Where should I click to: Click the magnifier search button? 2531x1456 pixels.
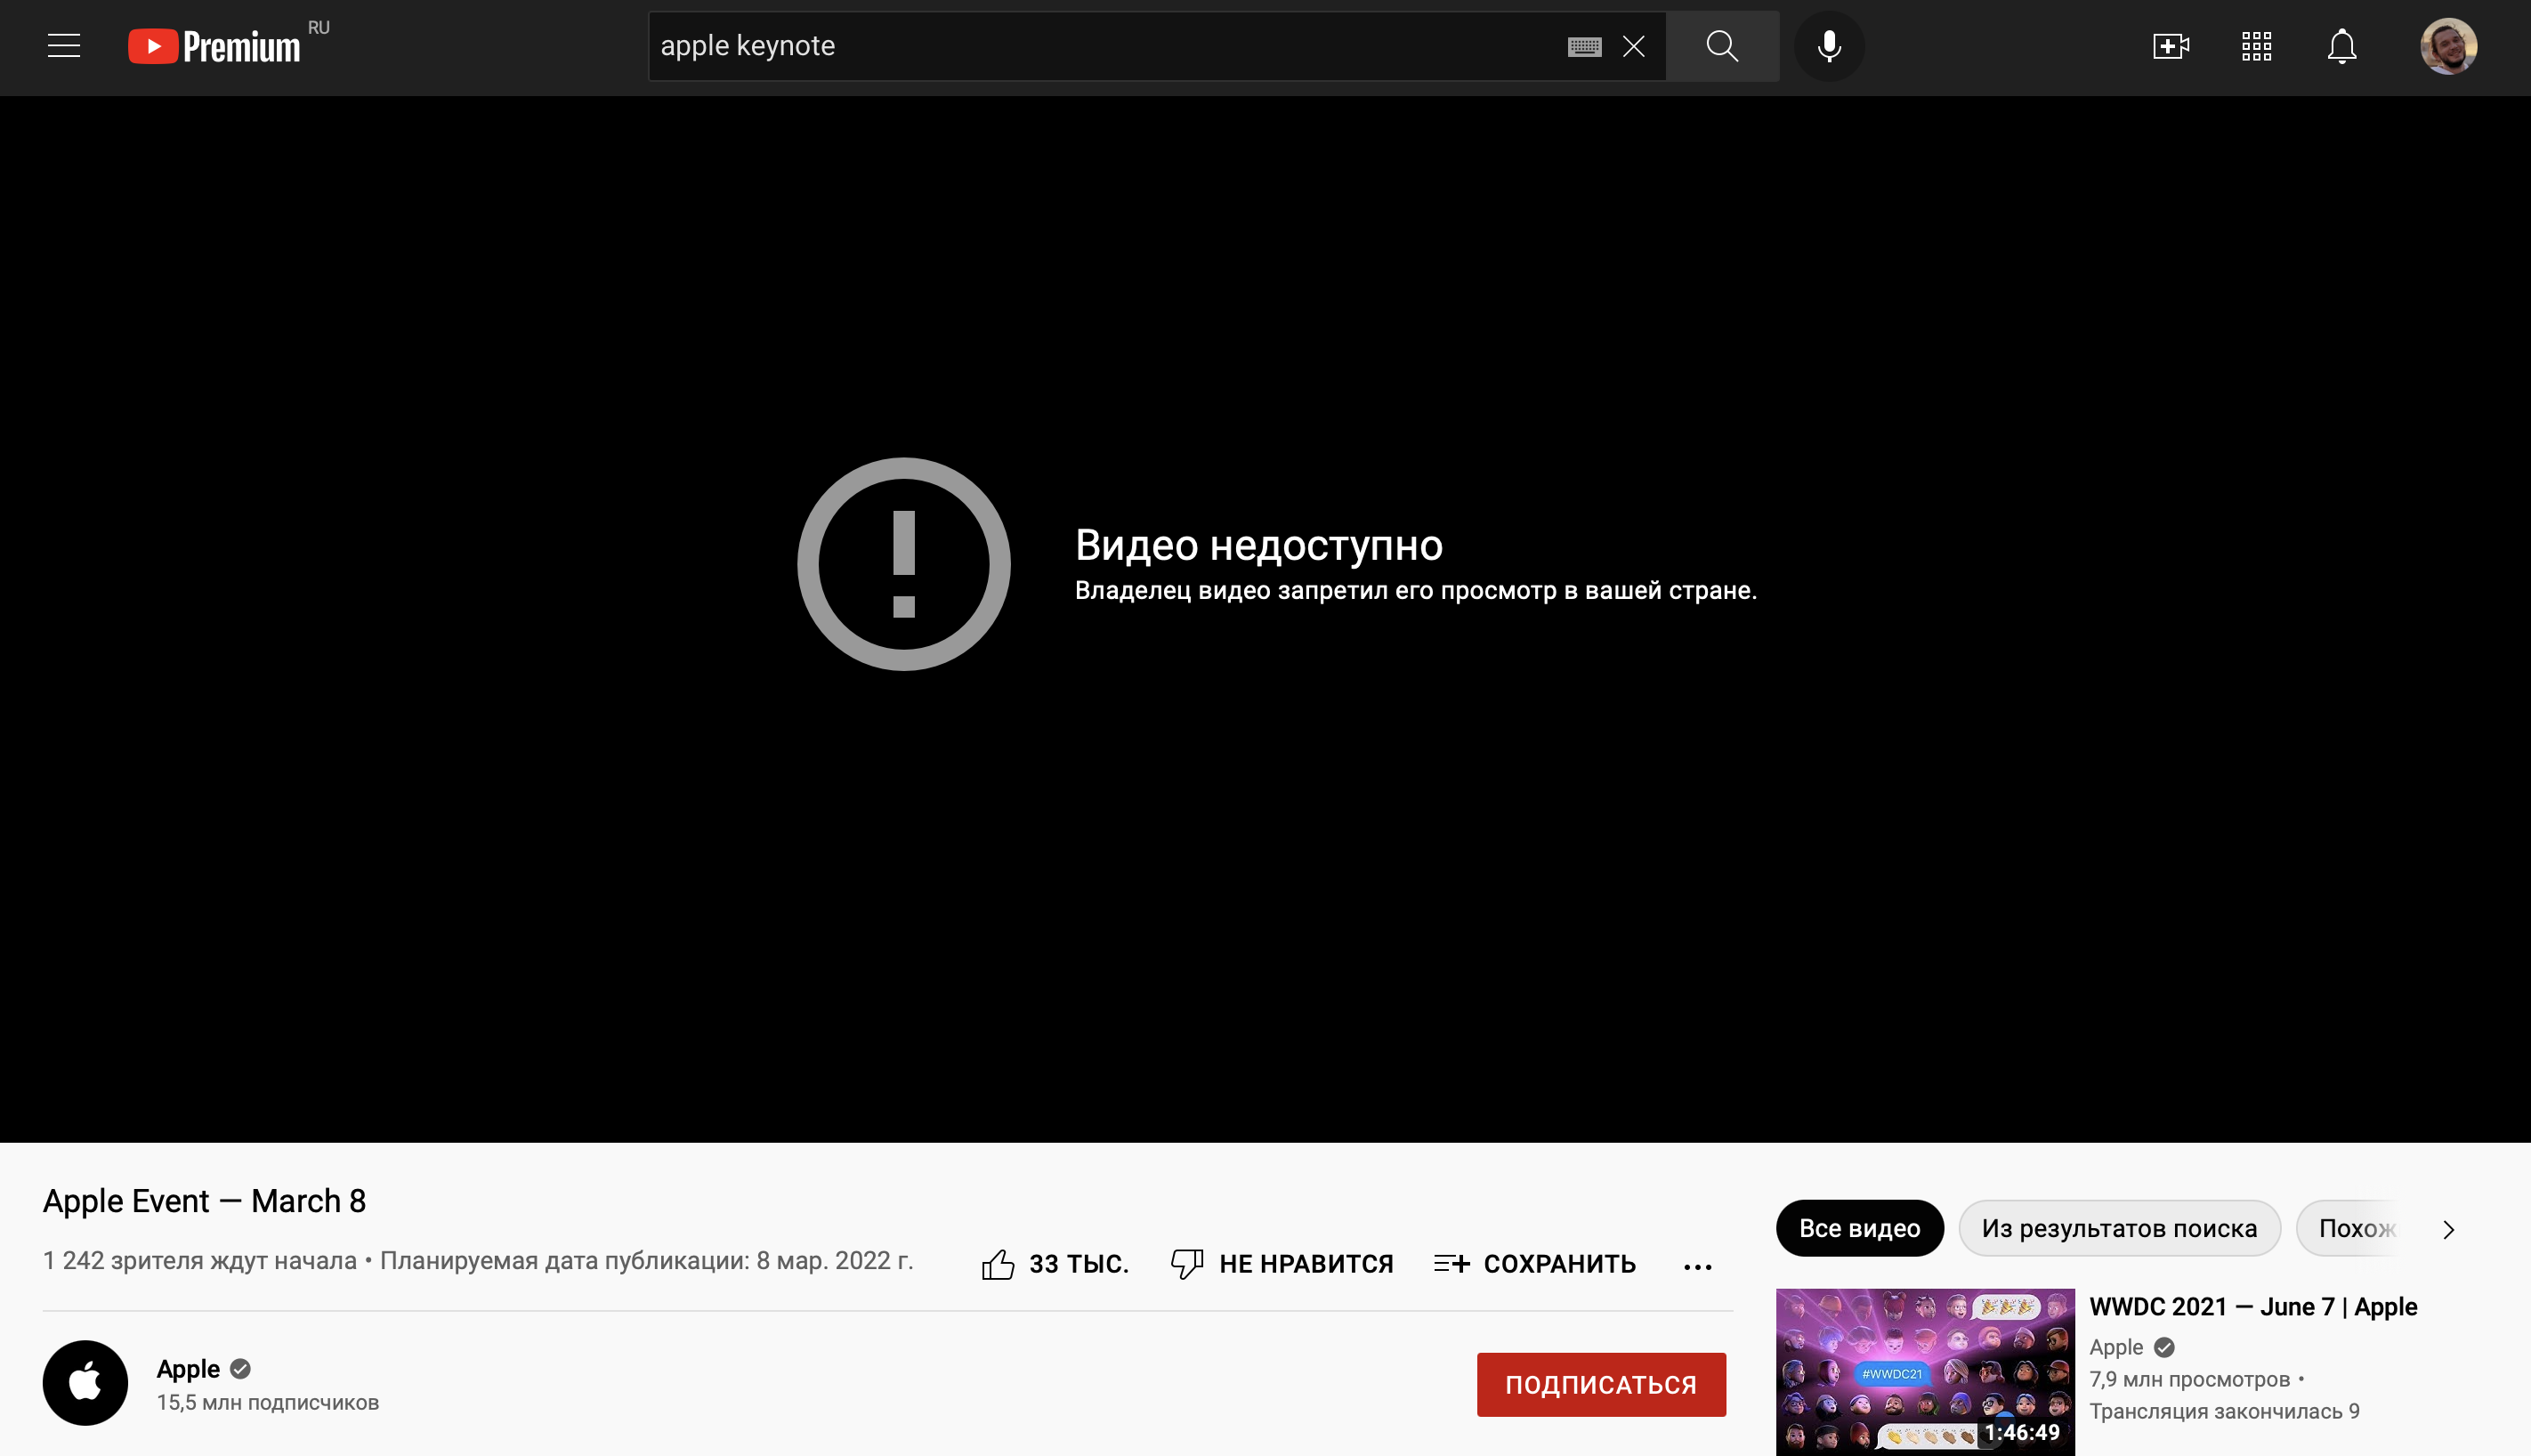pyautogui.click(x=1722, y=46)
